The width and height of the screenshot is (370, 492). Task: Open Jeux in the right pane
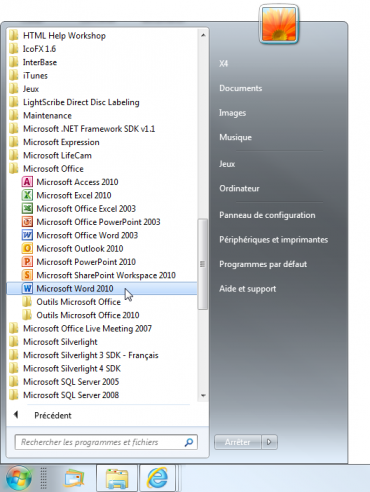(227, 164)
